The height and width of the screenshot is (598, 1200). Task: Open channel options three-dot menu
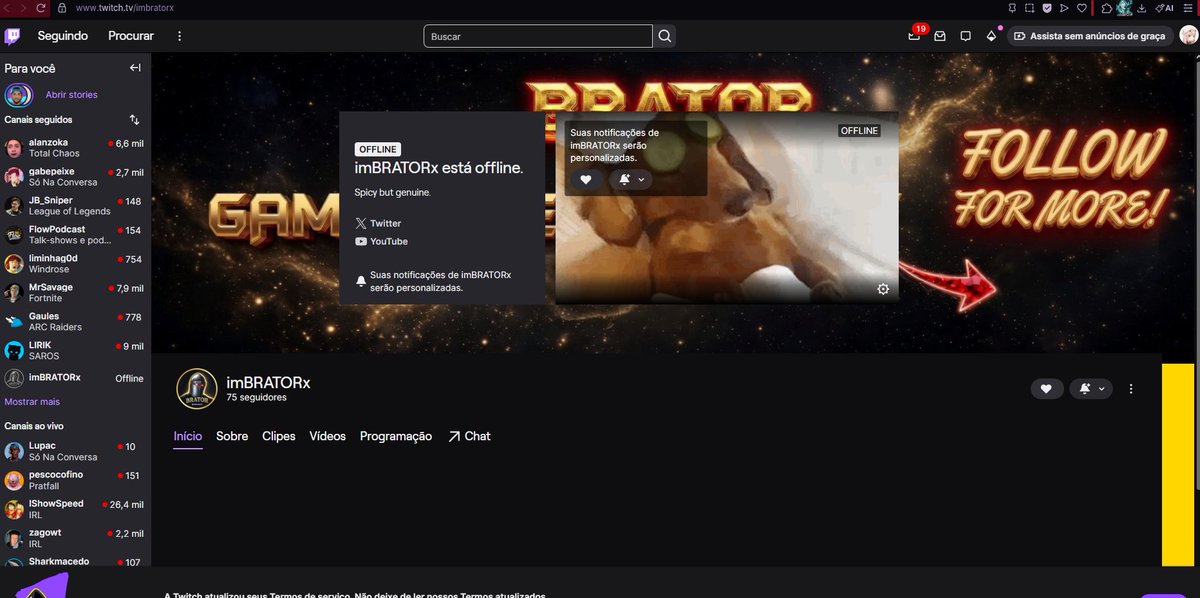[x=1131, y=389]
